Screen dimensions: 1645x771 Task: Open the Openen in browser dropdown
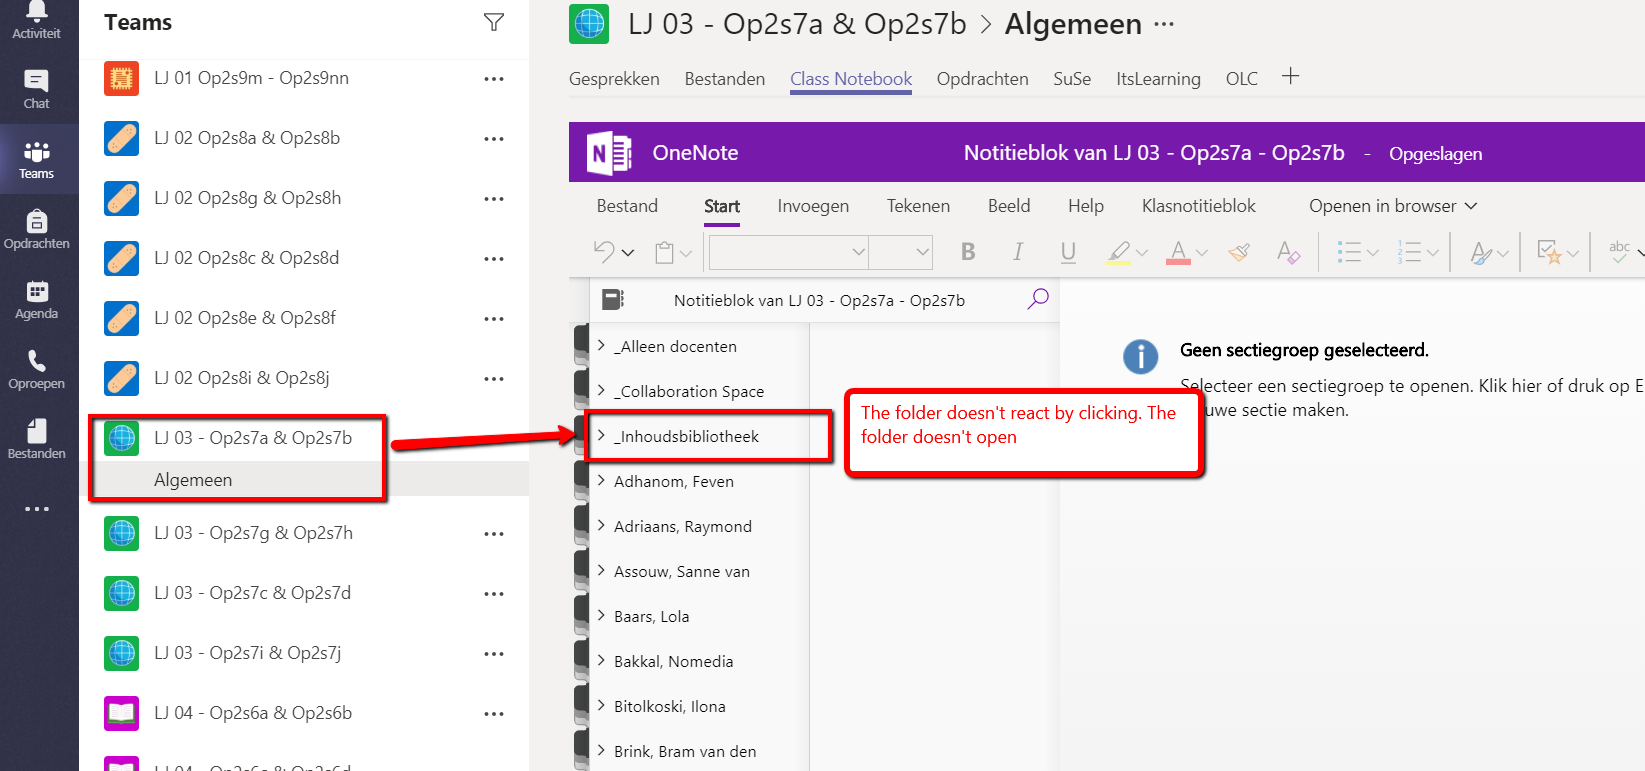pyautogui.click(x=1393, y=206)
